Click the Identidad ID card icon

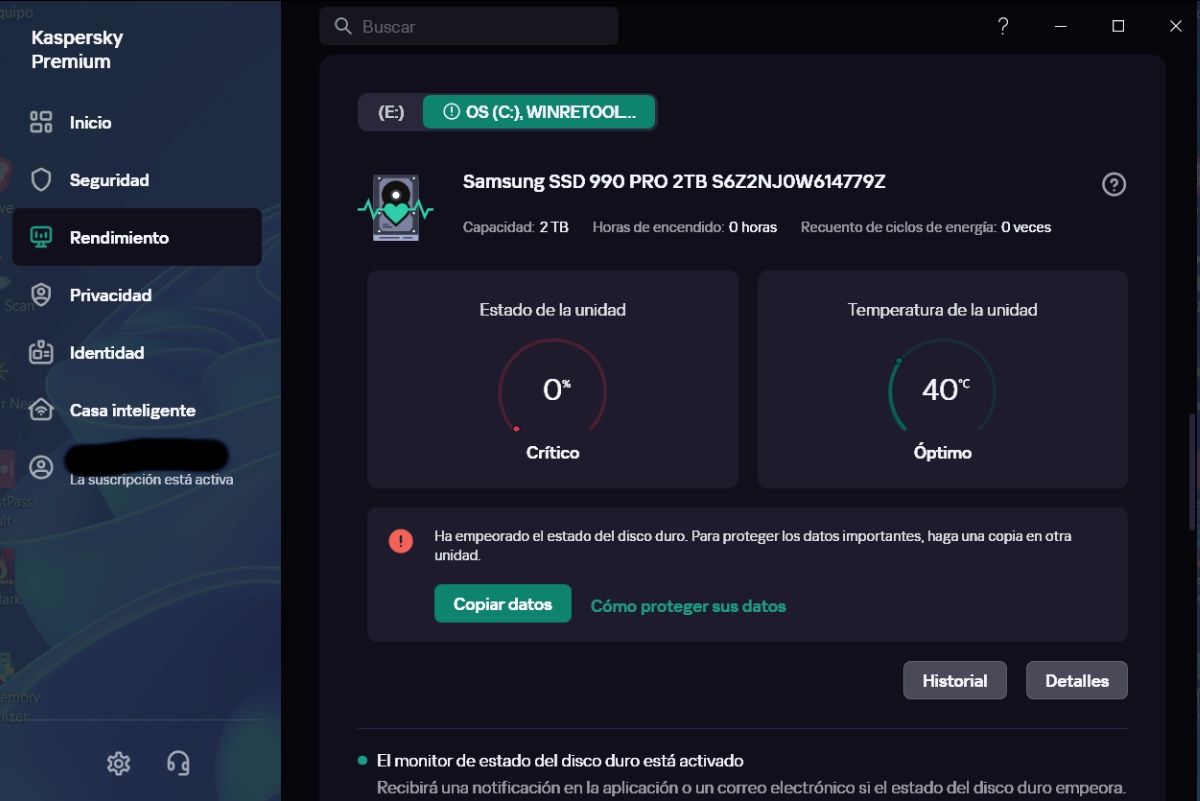[41, 353]
